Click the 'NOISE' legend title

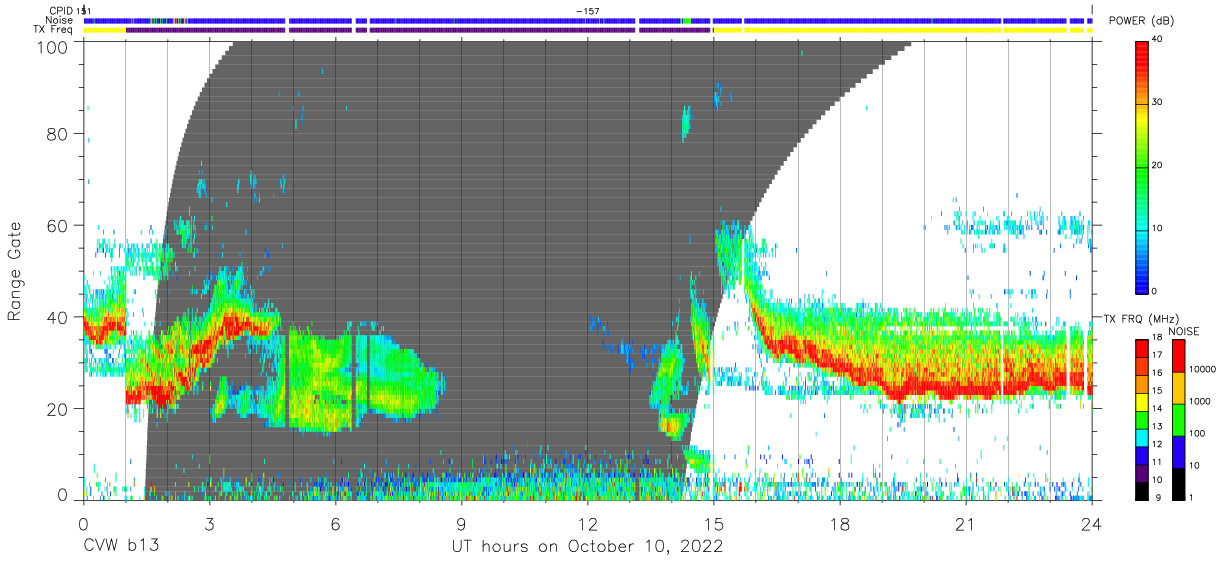(x=1184, y=331)
